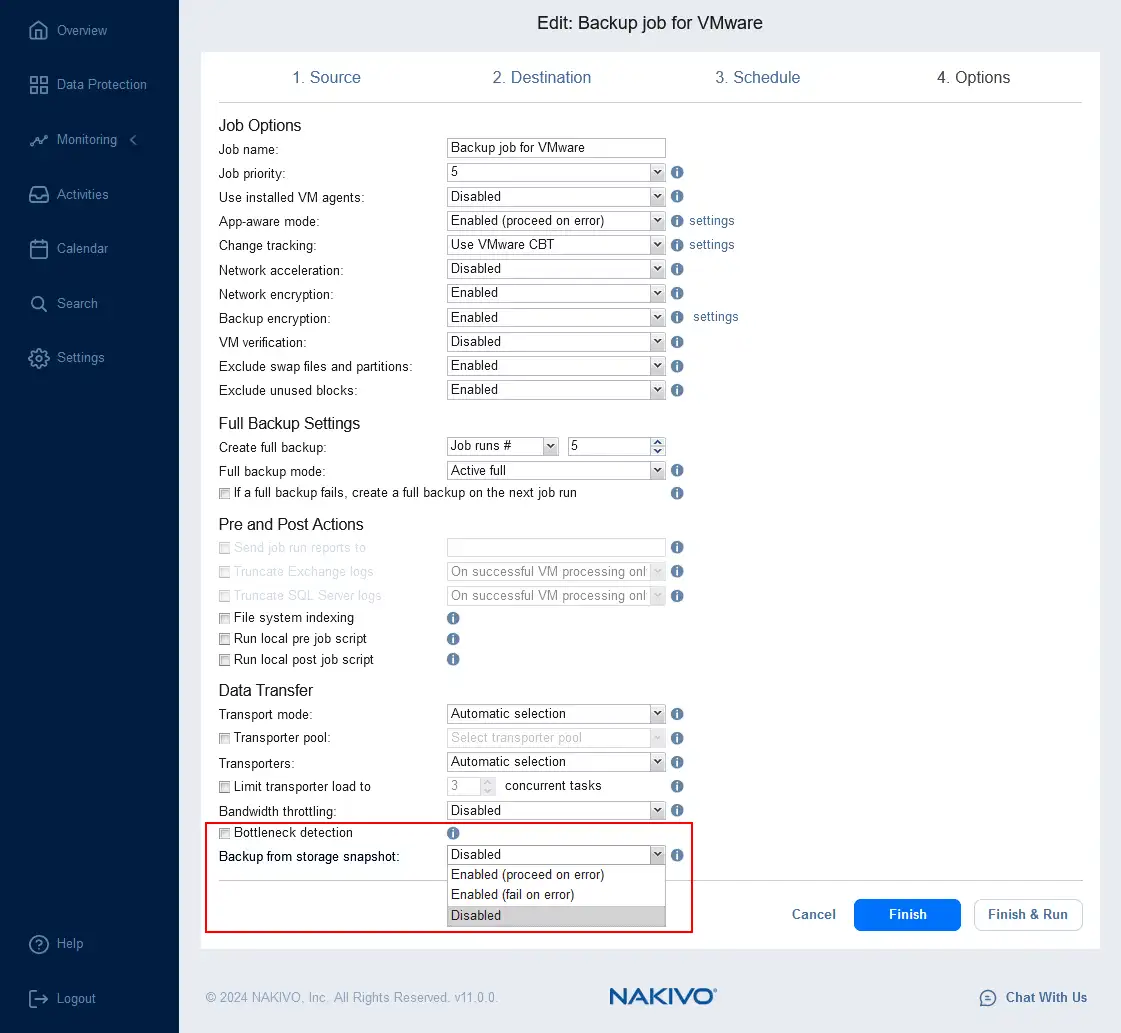
Task: Go to the 3. Schedule step
Action: tap(757, 77)
